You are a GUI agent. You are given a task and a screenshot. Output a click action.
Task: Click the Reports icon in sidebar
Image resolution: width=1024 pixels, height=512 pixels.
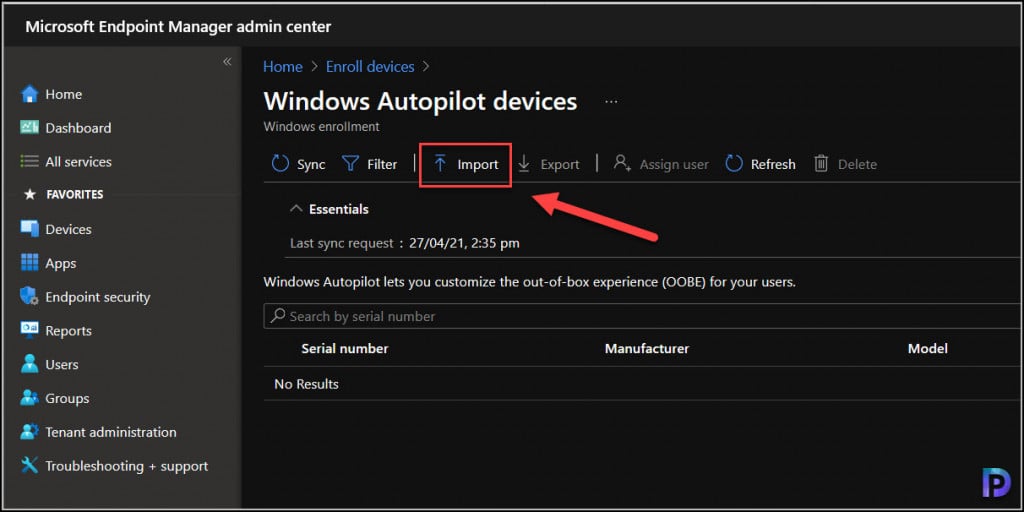29,330
